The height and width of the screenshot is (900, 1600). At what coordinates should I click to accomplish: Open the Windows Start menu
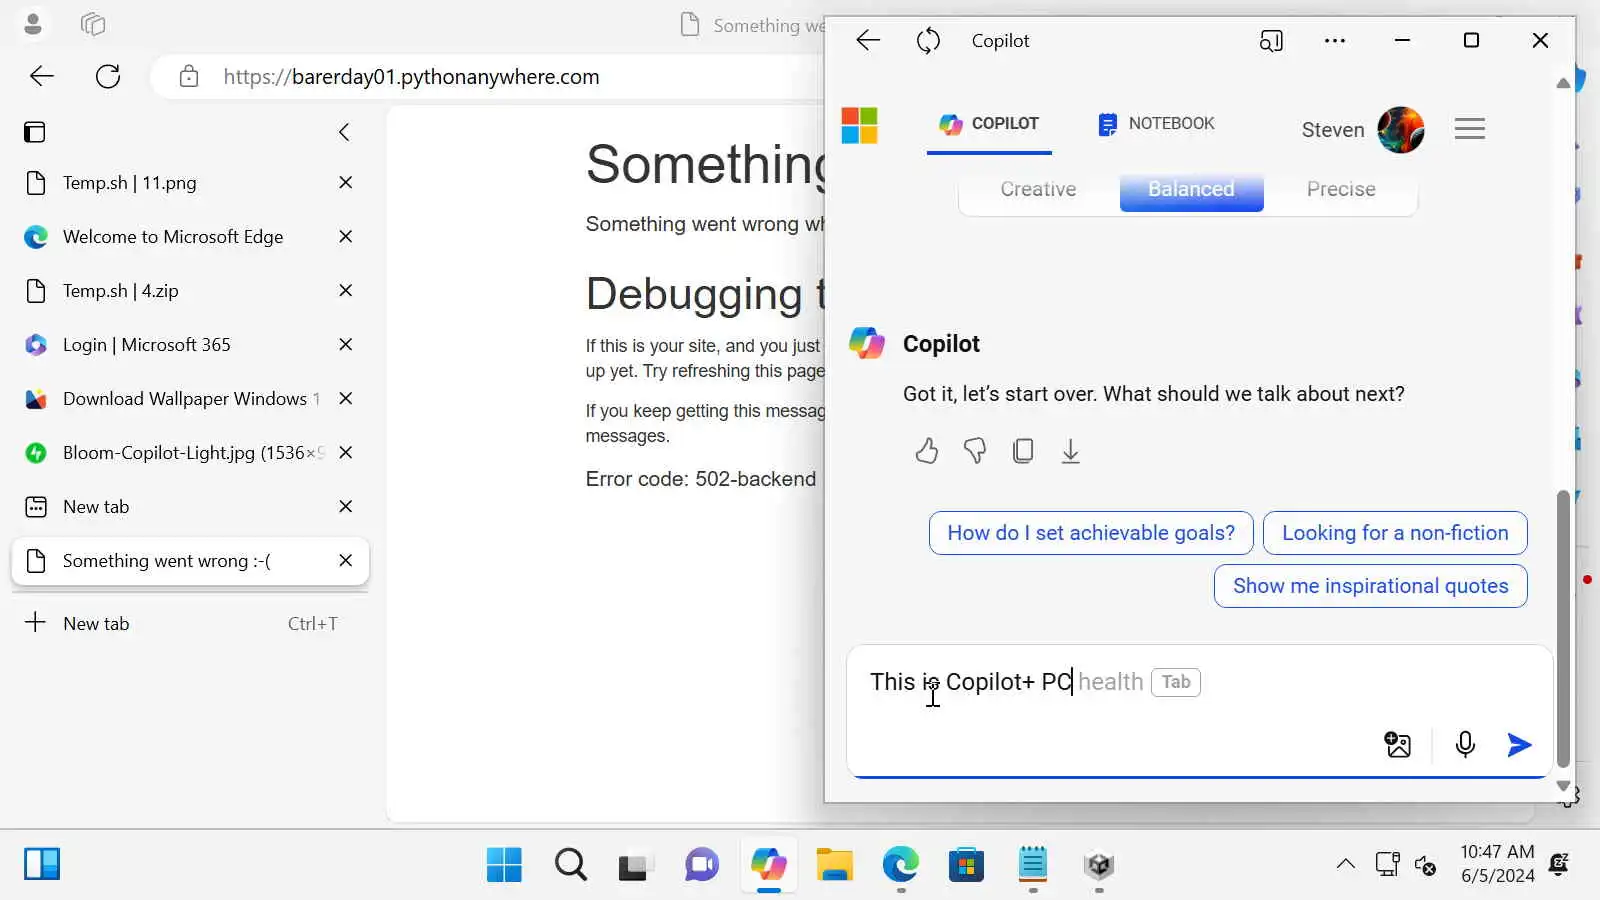coord(504,865)
